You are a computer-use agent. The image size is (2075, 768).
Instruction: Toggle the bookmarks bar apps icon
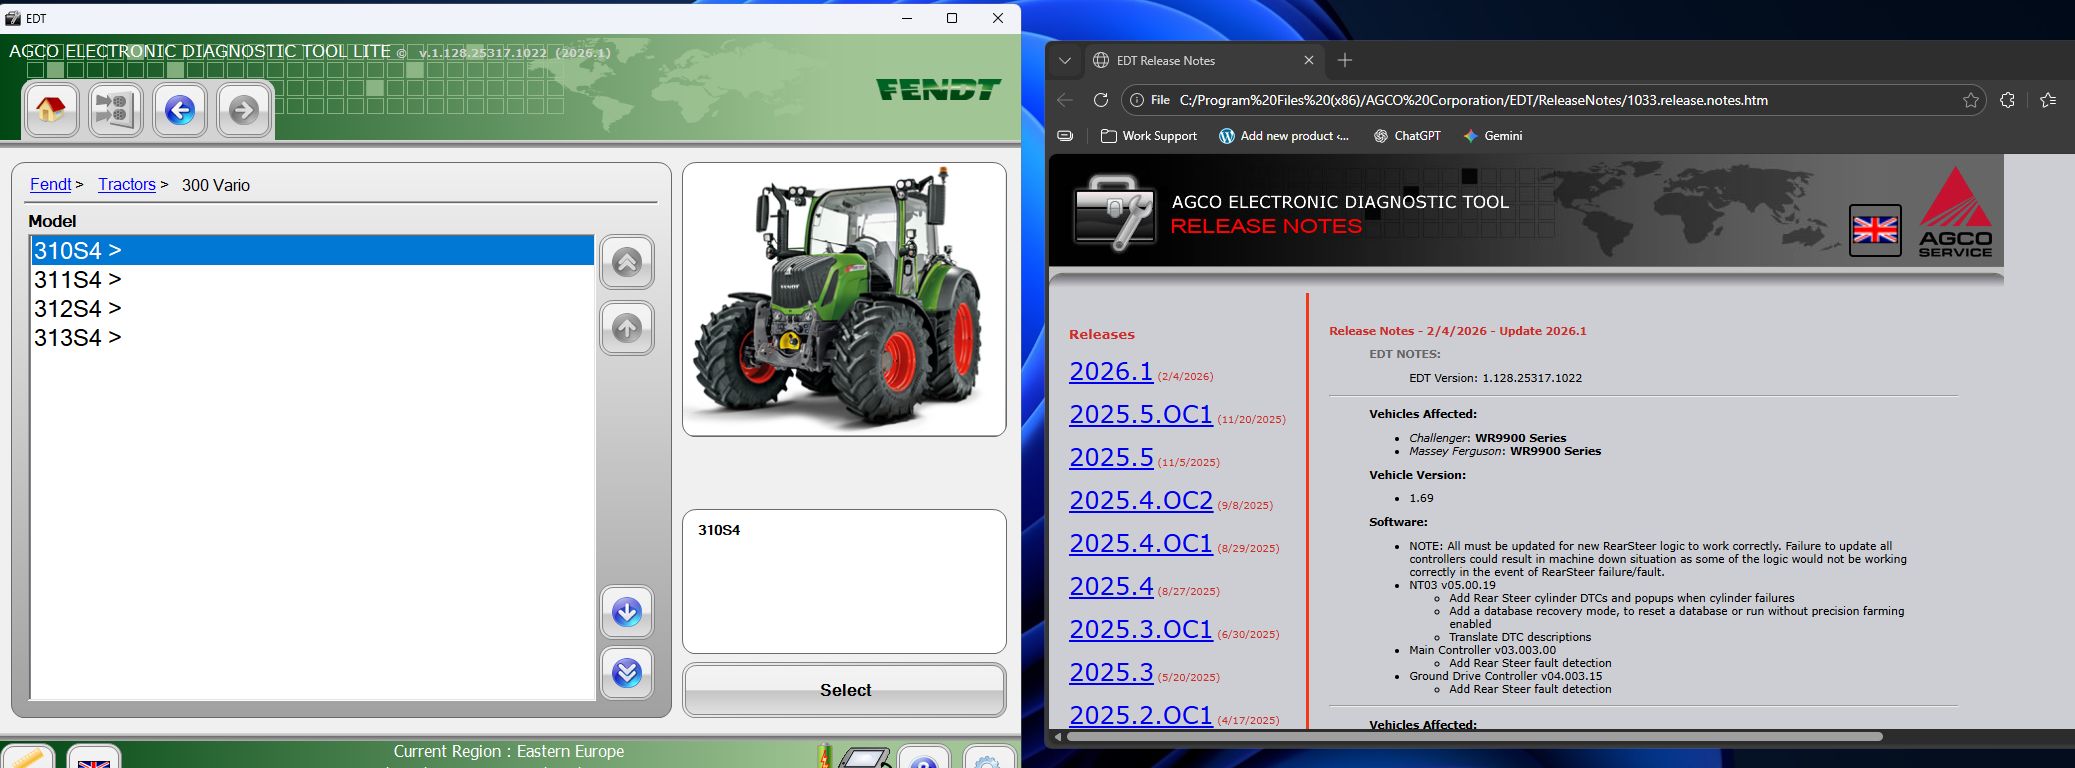(1065, 136)
